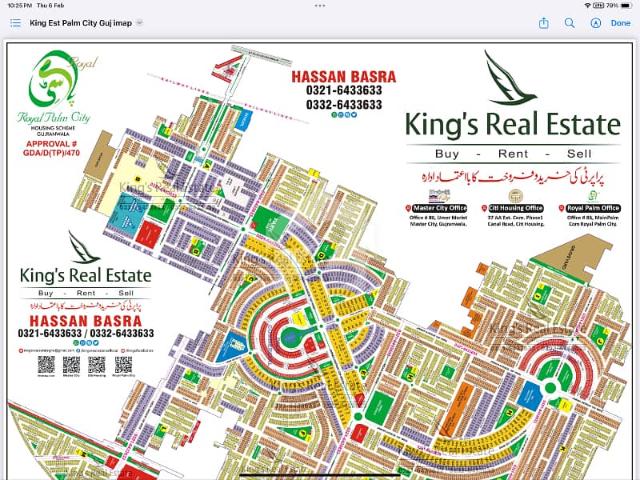Image resolution: width=640 pixels, height=480 pixels.
Task: Tap the Share icon in the toolbar
Action: pyautogui.click(x=544, y=23)
